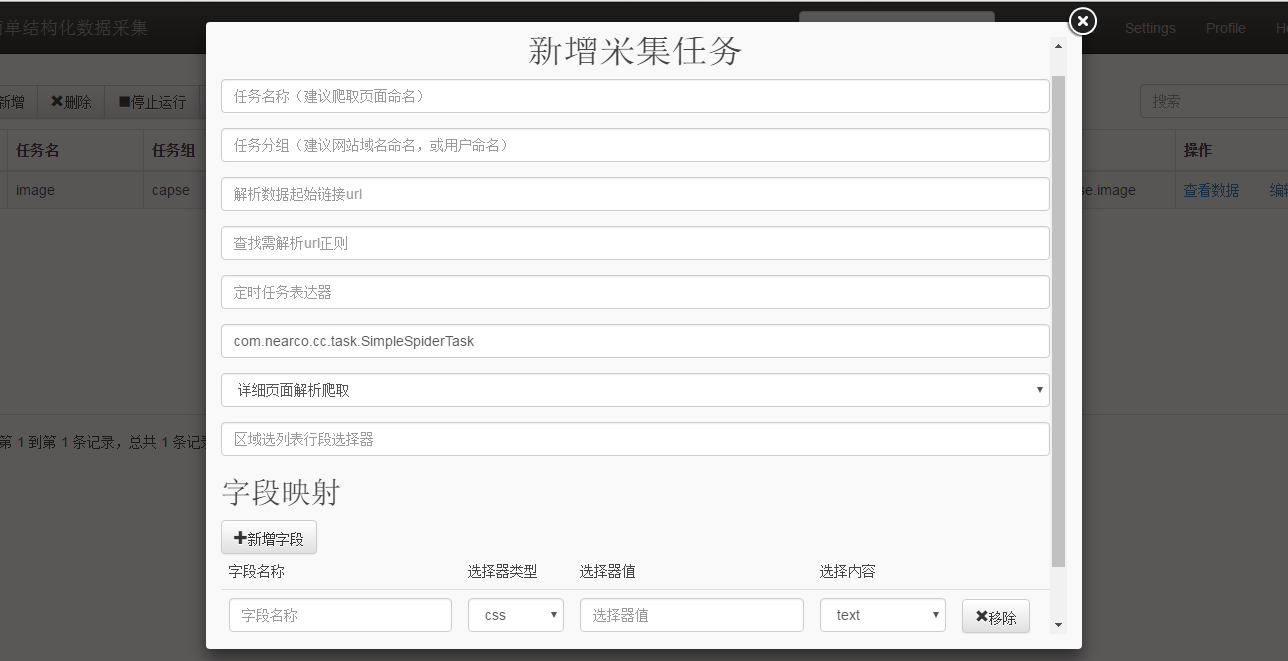The width and height of the screenshot is (1288, 661).
Task: Click the 解析数据起始链接url field
Action: [x=635, y=194]
